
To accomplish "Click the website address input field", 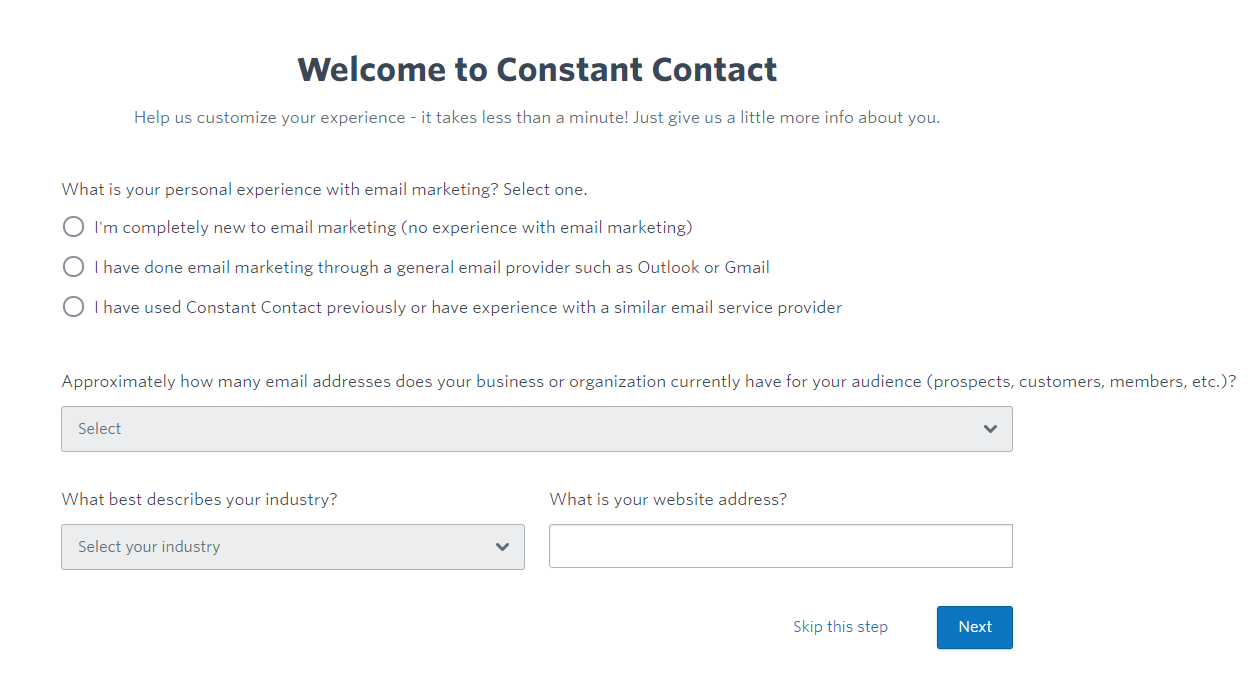I will coord(780,546).
